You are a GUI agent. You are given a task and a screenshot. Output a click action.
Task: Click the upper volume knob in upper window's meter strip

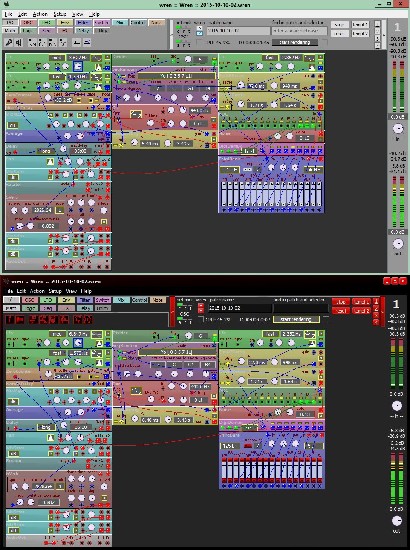[398, 129]
